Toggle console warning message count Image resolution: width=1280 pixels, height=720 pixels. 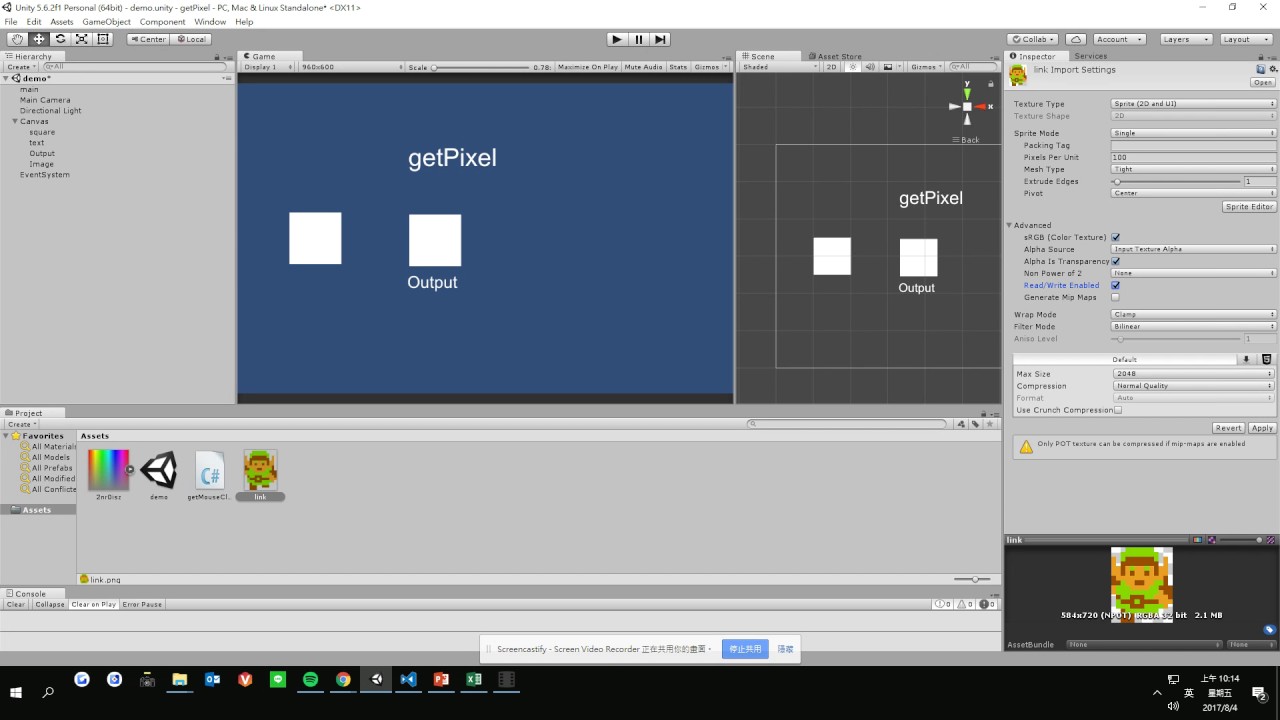pyautogui.click(x=965, y=604)
